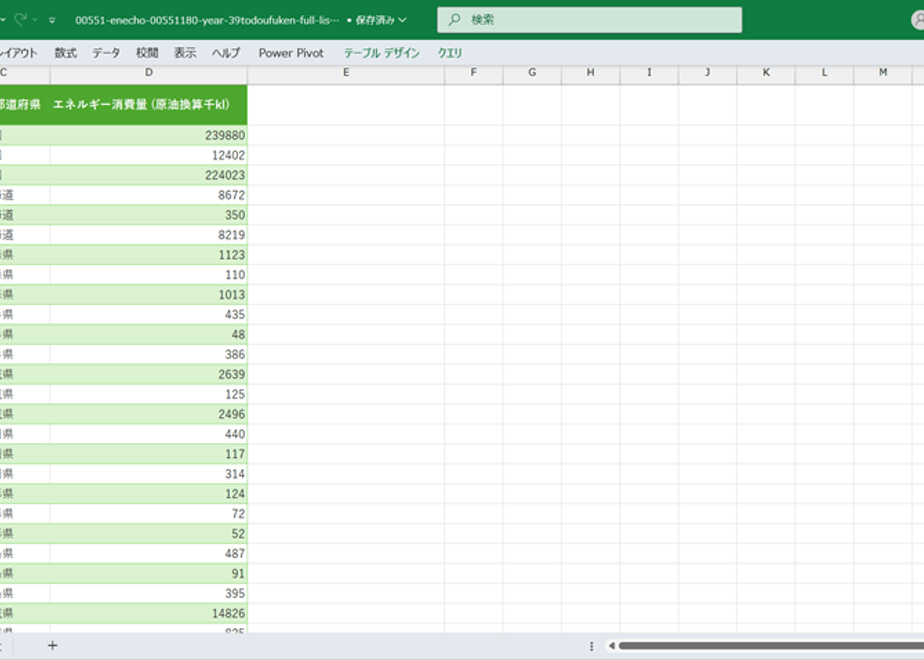Switch to テーブル デザイン tab
Image resolution: width=924 pixels, height=660 pixels.
point(381,53)
